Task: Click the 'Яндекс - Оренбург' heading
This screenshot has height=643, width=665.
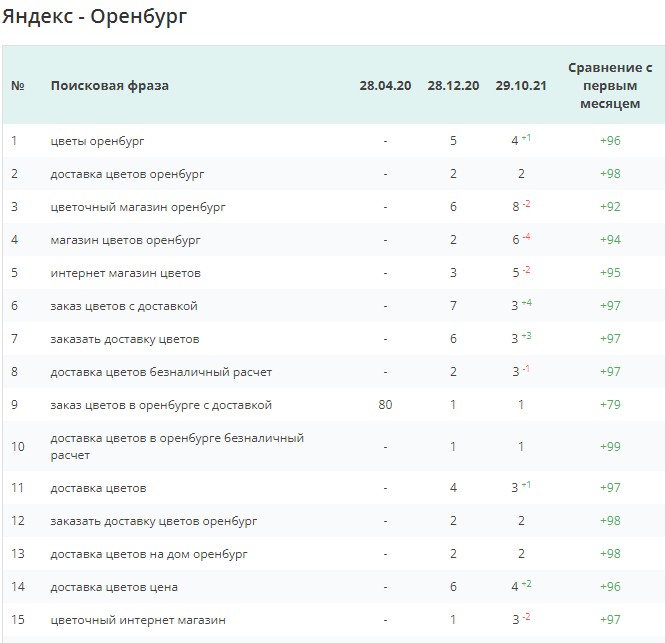Action: coord(94,17)
